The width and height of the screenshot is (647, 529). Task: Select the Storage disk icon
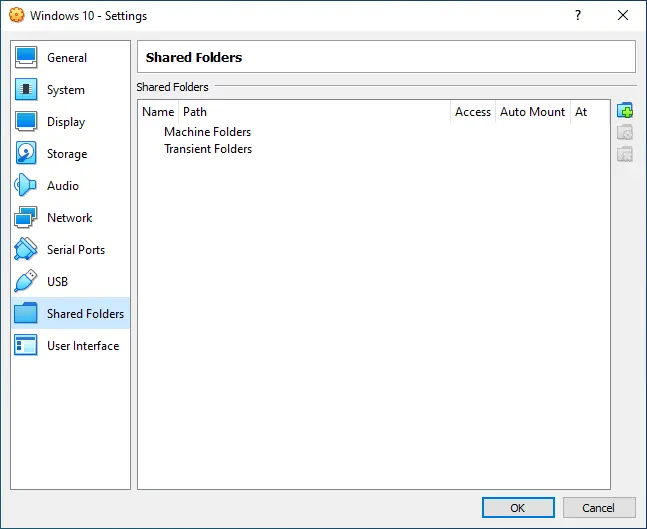point(26,153)
